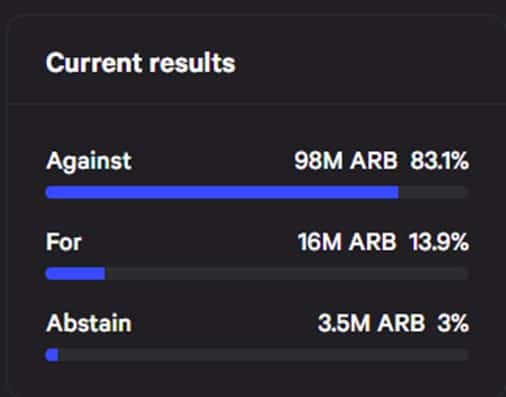The image size is (506, 397).
Task: Select the Against vote label
Action: [89, 161]
